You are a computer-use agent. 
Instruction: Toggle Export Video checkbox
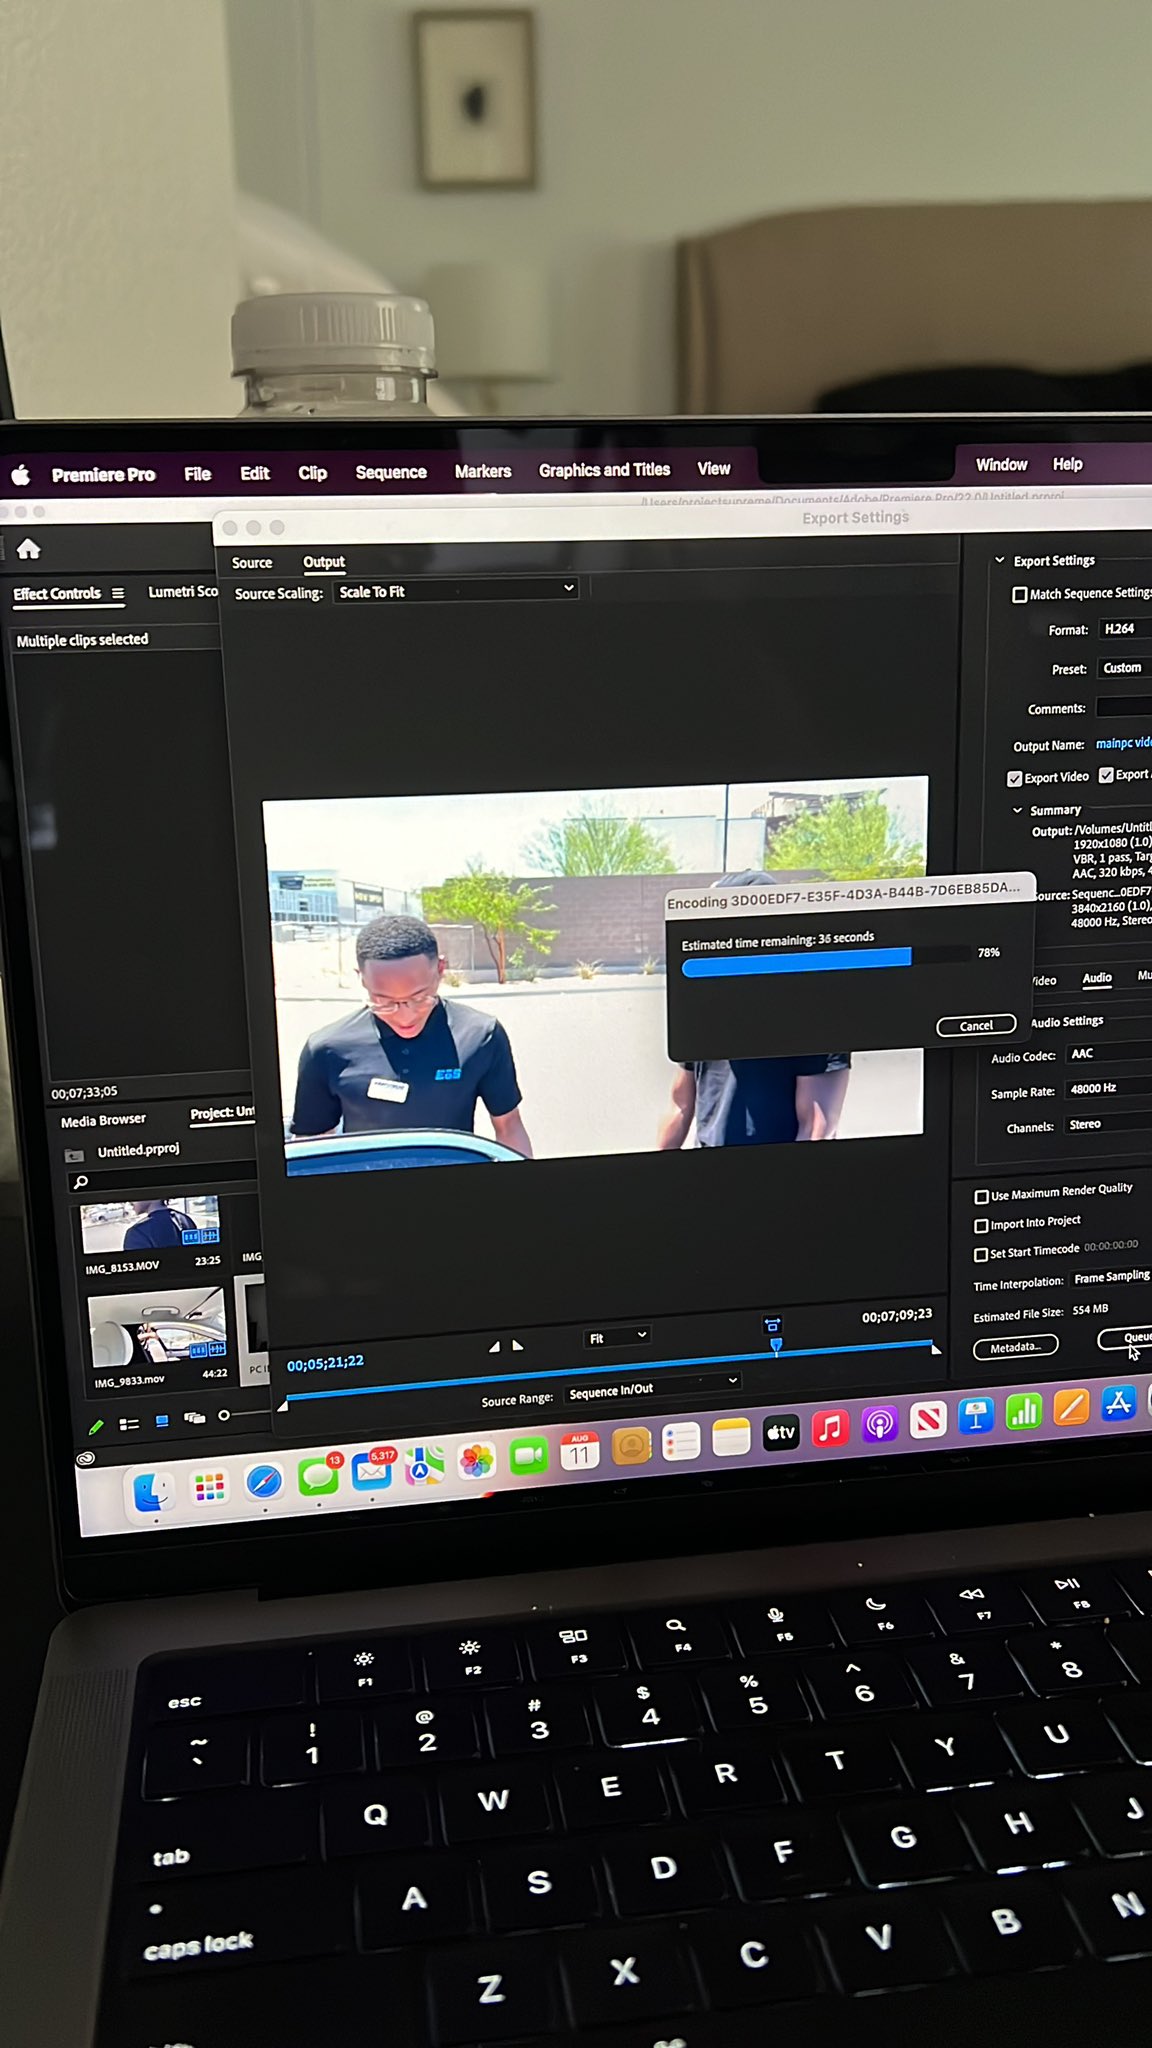tap(1015, 778)
